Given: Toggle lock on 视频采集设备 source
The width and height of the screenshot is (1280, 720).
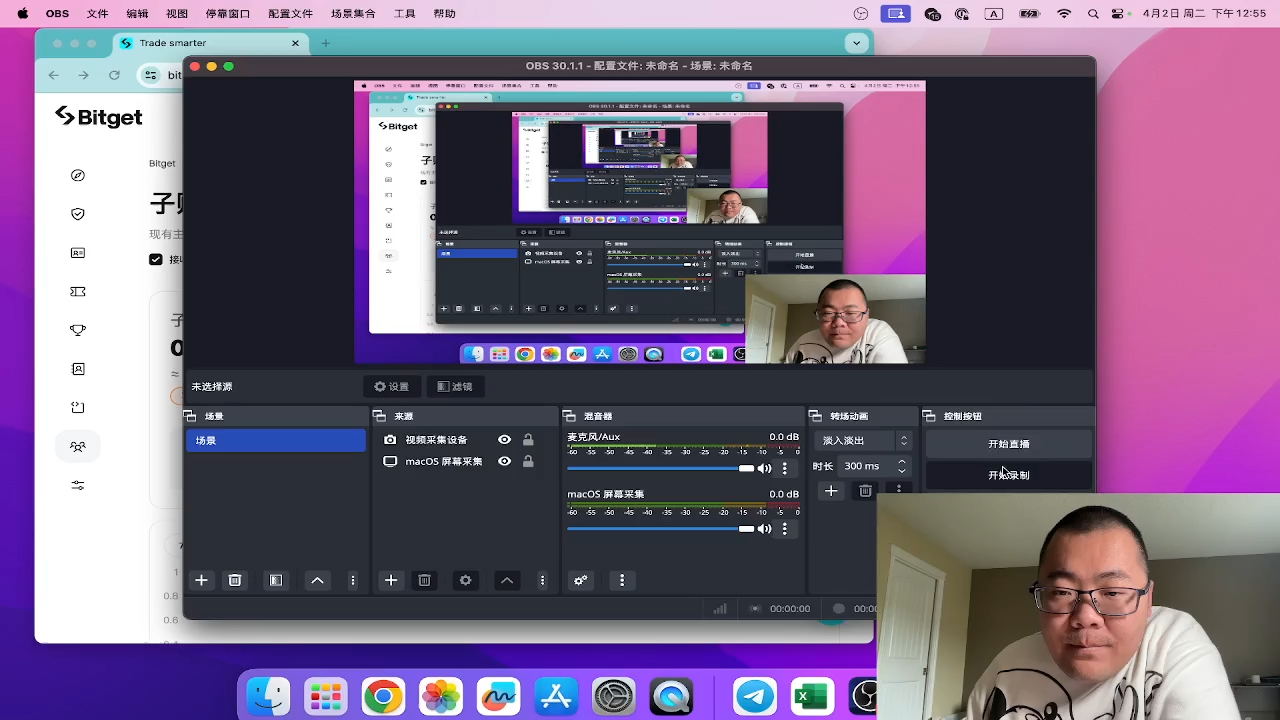Looking at the screenshot, I should [528, 440].
